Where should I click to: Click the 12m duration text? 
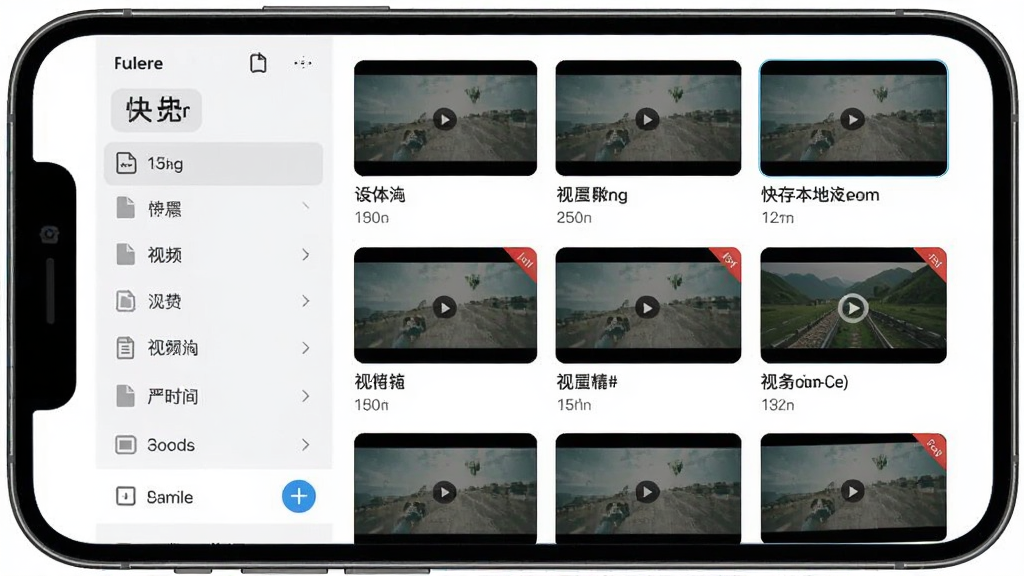coord(777,217)
